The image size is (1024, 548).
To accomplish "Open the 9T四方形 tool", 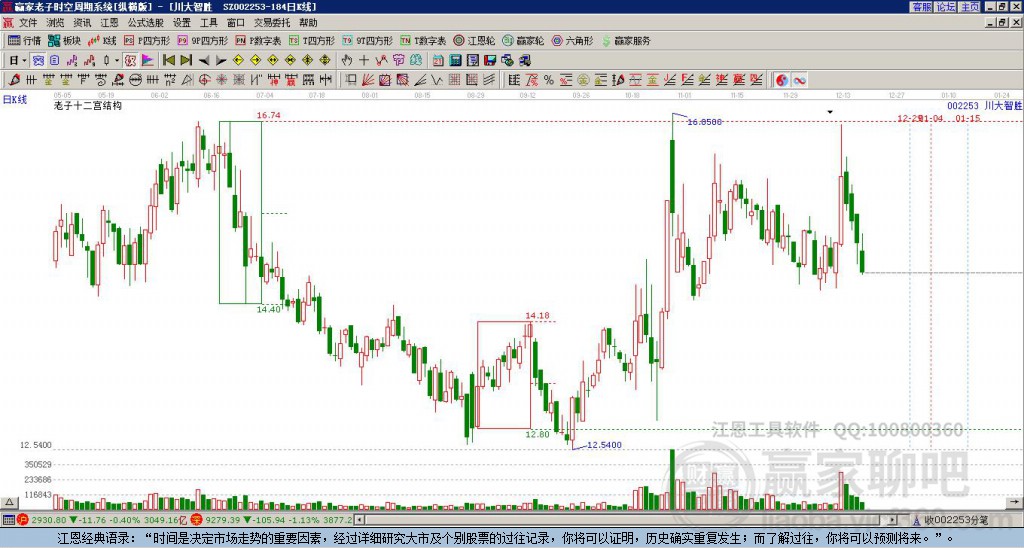I will click(368, 41).
